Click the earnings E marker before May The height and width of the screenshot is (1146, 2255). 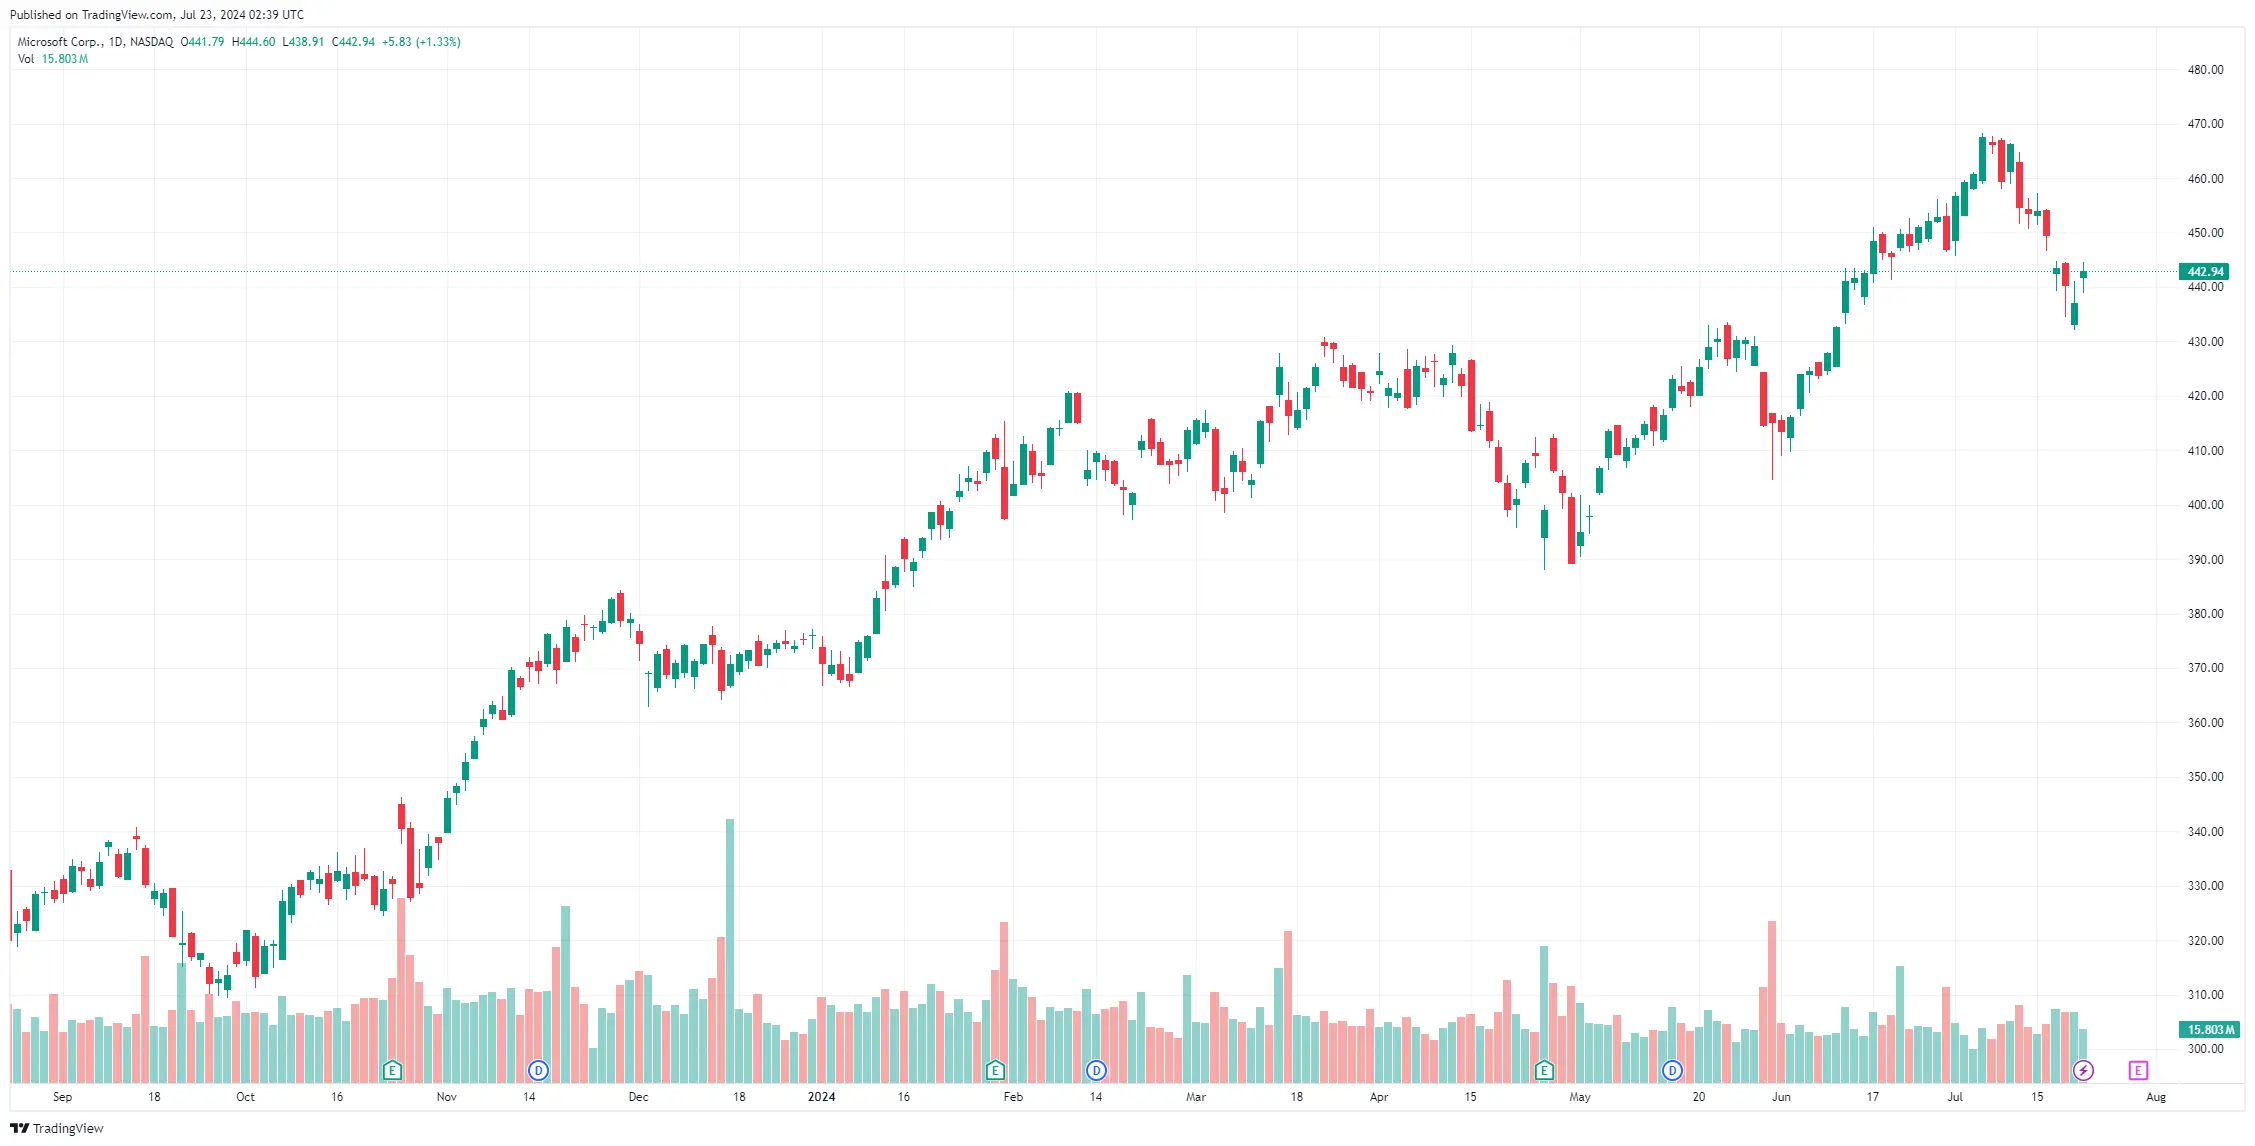click(1544, 1070)
